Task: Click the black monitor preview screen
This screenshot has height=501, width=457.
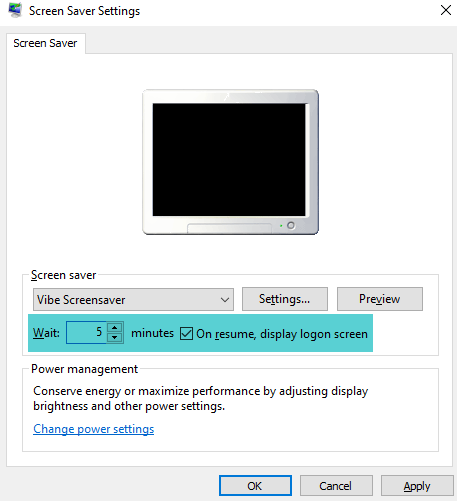Action: (229, 160)
